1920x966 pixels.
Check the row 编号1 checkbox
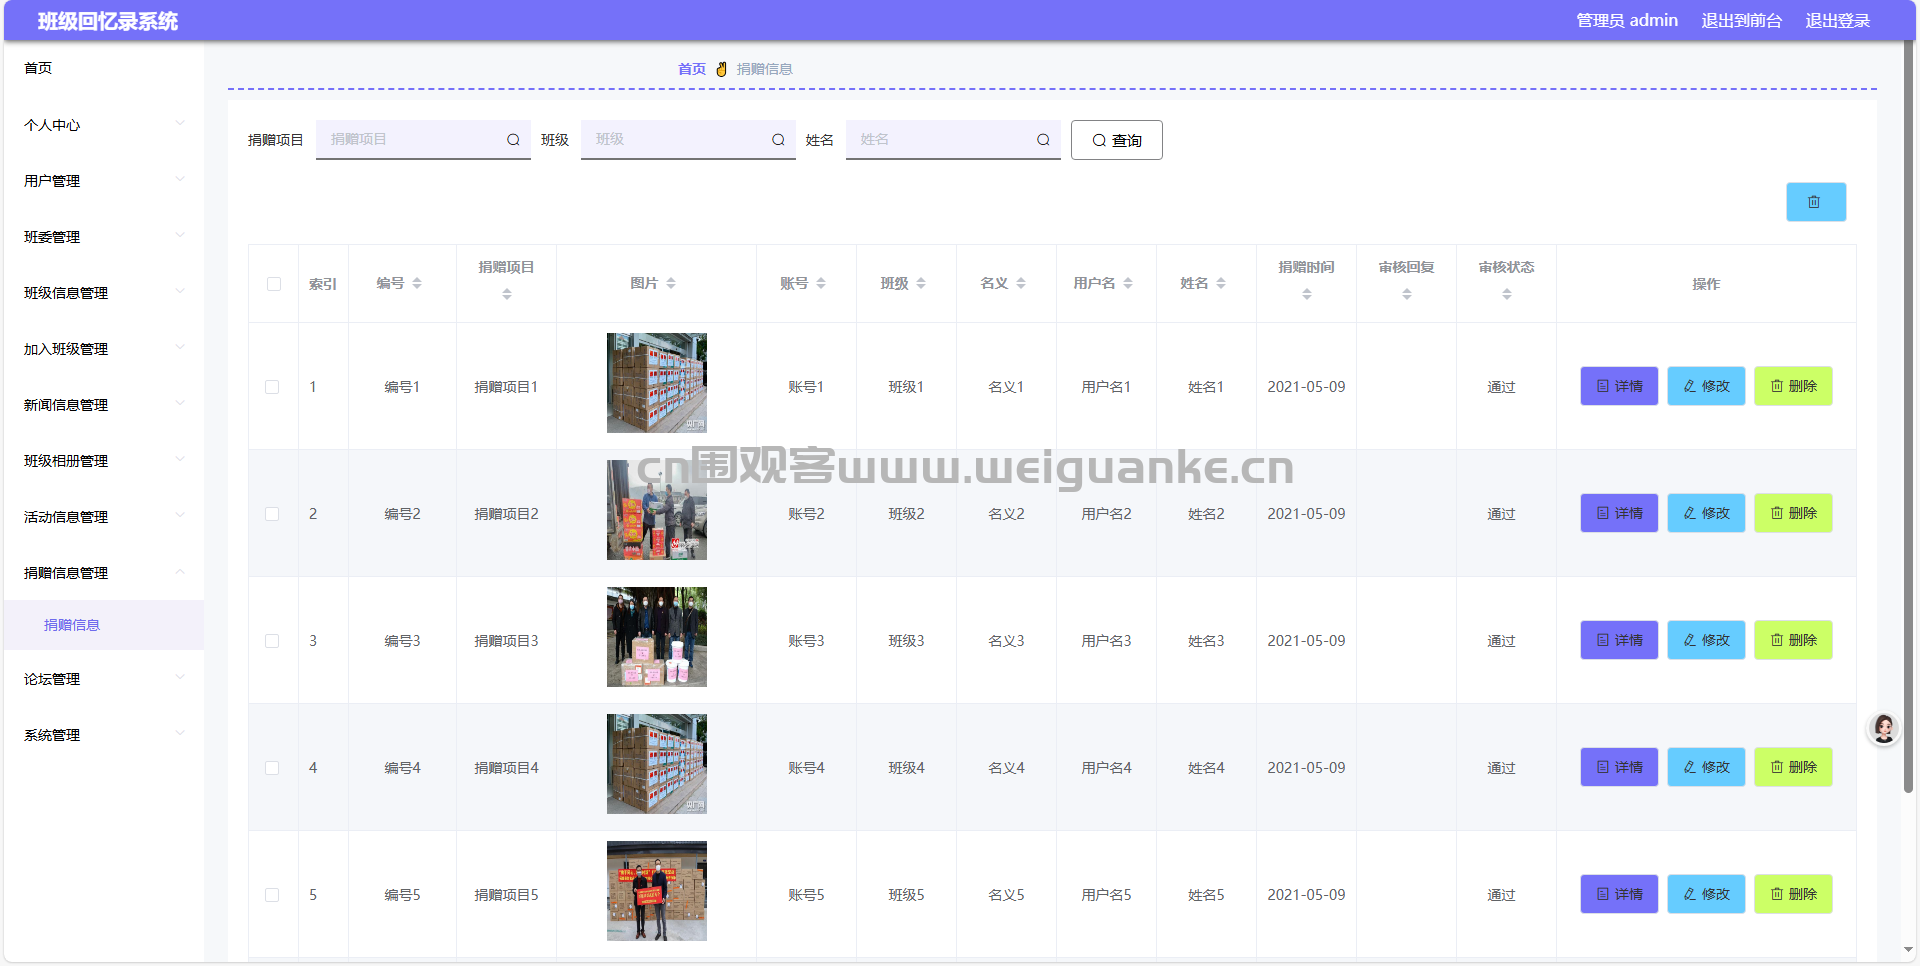(272, 387)
